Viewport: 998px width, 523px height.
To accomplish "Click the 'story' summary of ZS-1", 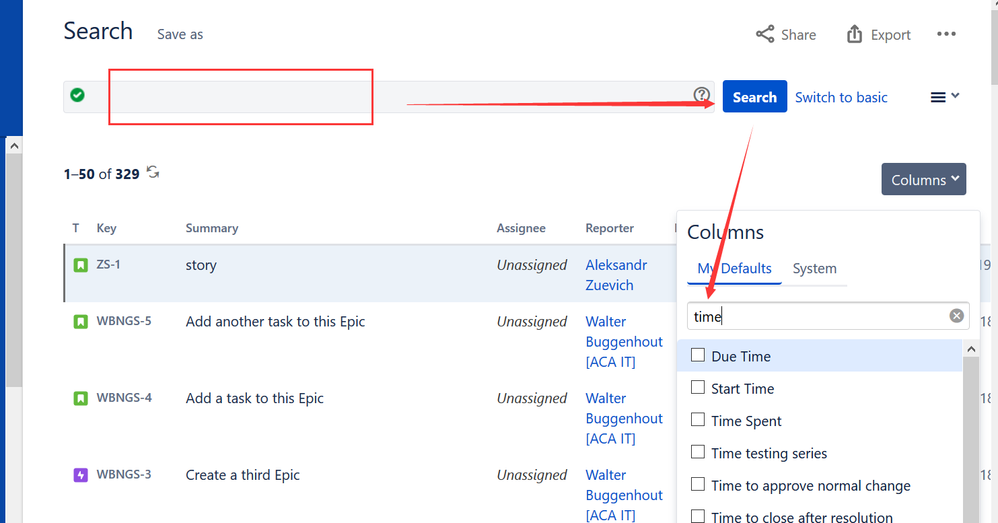I will point(201,265).
